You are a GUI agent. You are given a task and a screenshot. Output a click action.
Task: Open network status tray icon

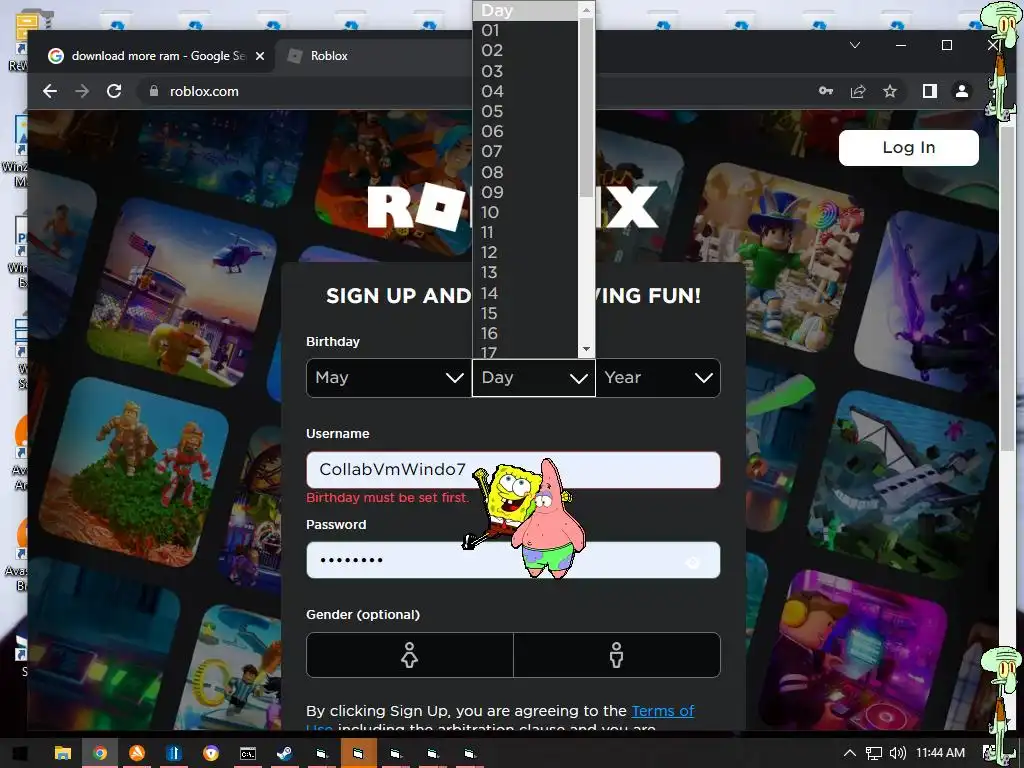click(873, 753)
